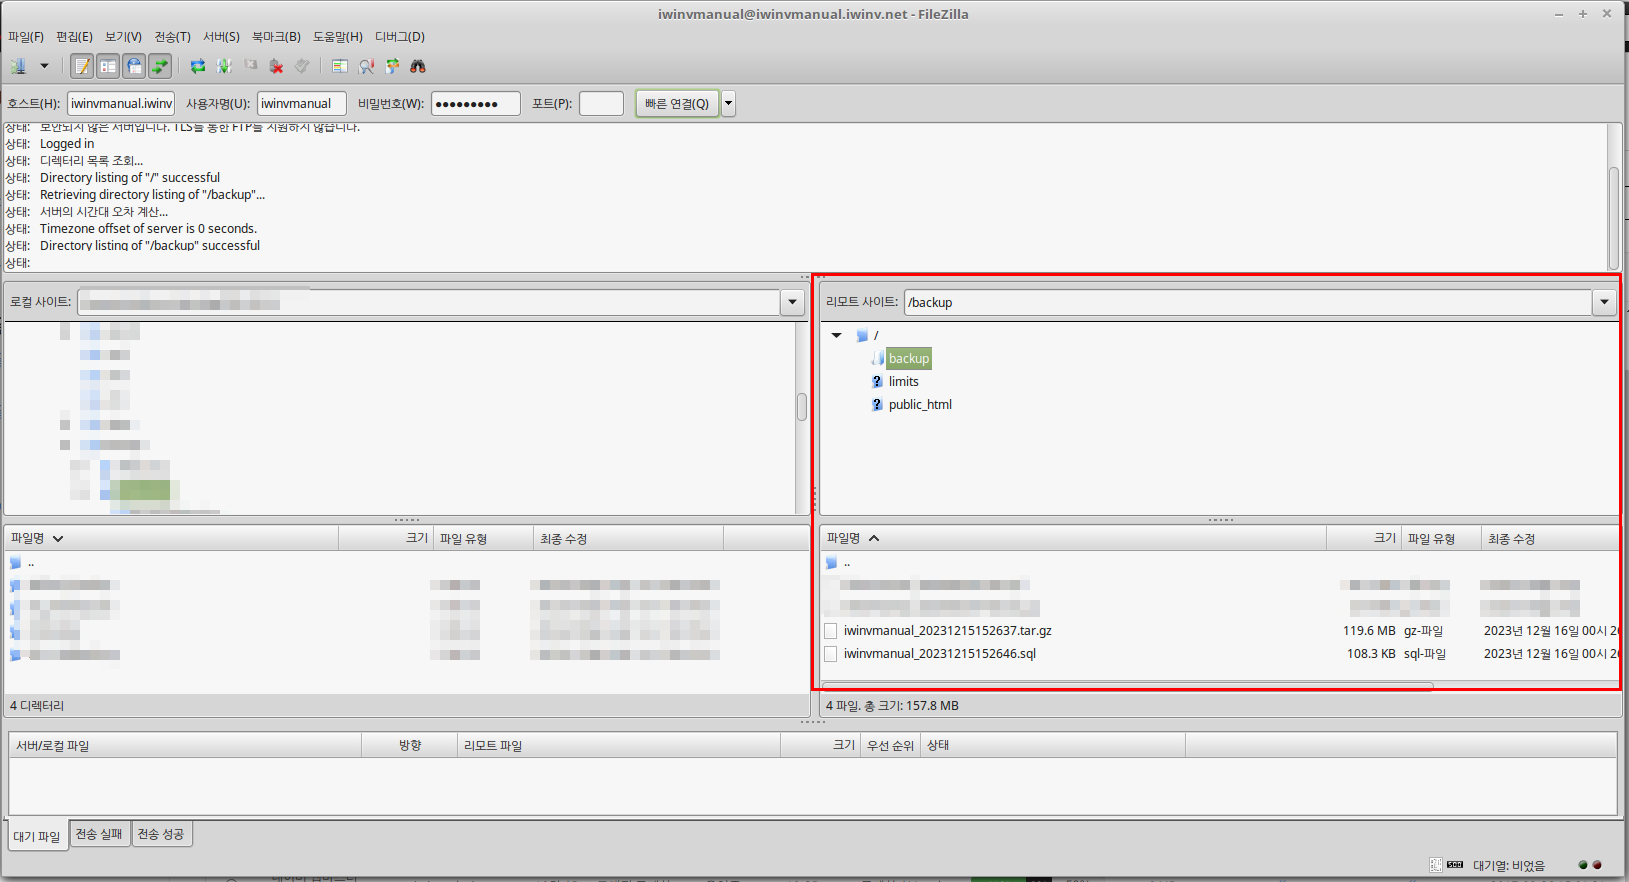This screenshot has width=1629, height=882.
Task: Toggle the remote directory tree display
Action: [x=134, y=66]
